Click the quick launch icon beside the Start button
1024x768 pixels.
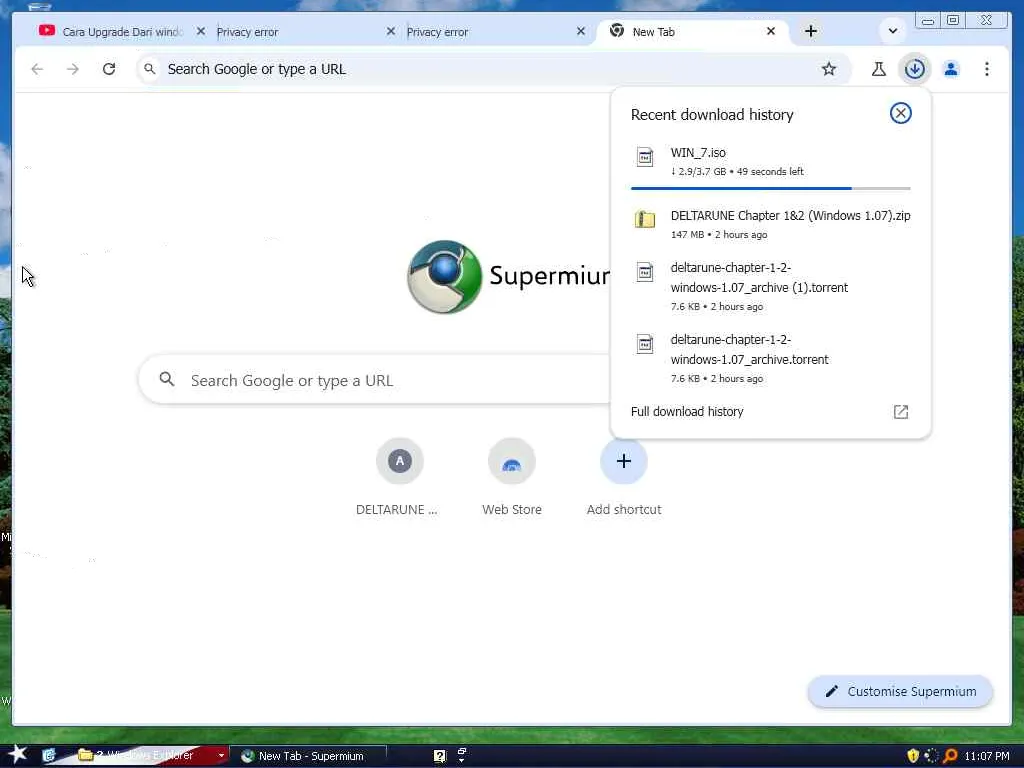coord(49,756)
